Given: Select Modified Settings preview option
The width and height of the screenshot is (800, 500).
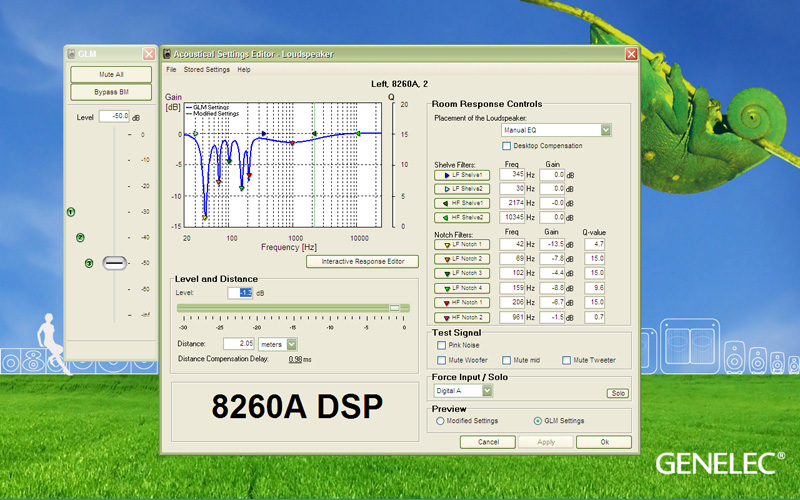Looking at the screenshot, I should pos(439,421).
